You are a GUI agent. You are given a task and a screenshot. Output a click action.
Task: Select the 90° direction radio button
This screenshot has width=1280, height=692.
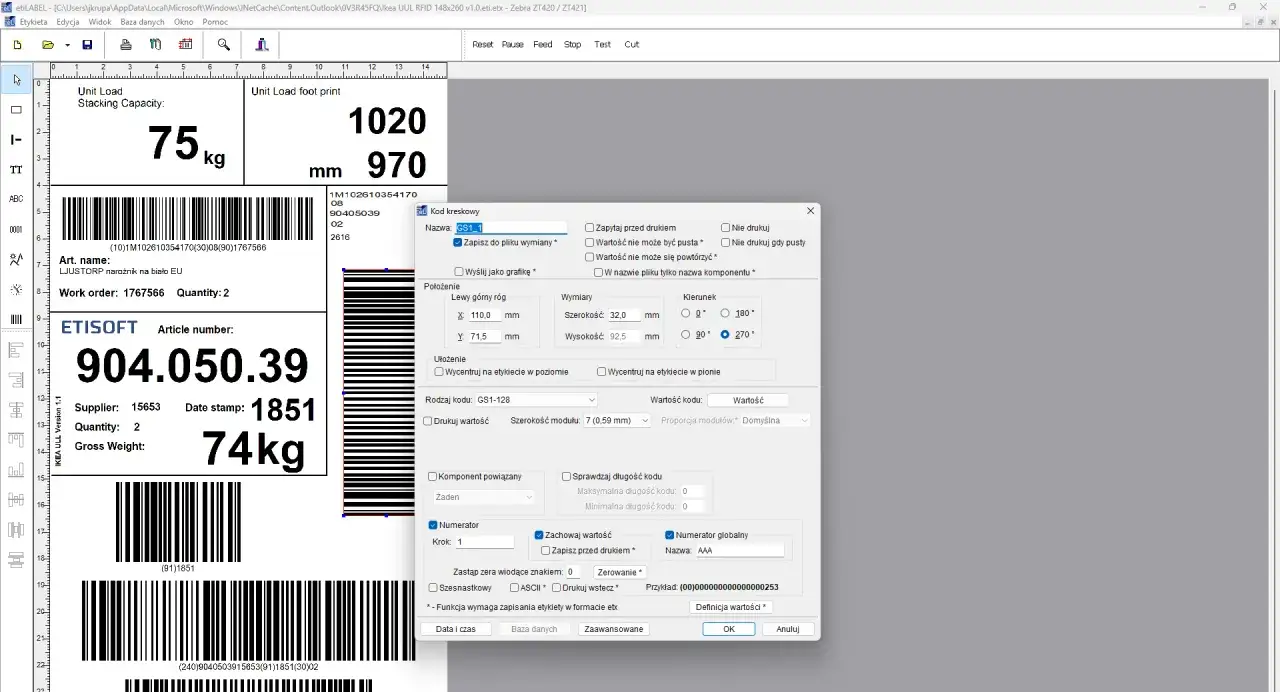[x=686, y=335]
